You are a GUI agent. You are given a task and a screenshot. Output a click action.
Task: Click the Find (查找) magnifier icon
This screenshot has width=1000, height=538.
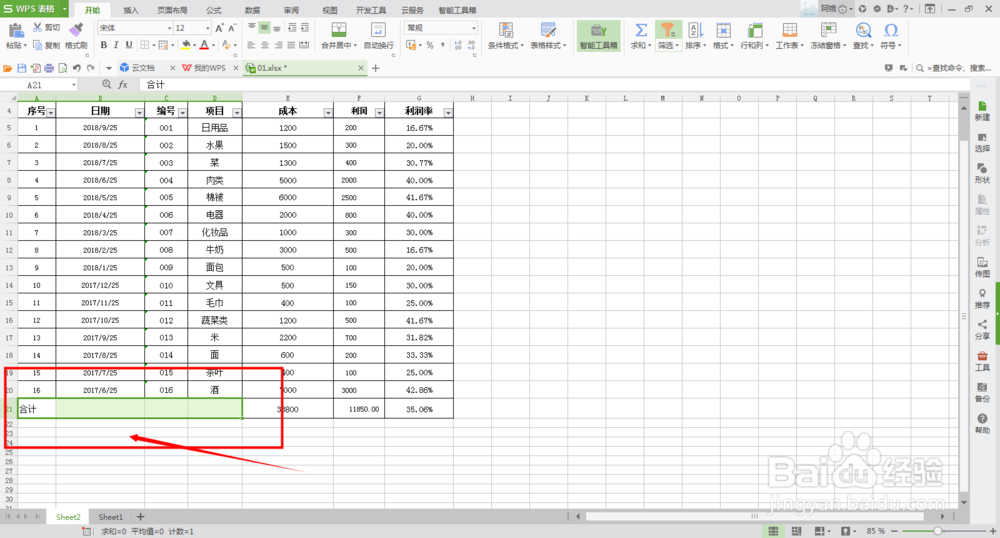863,30
